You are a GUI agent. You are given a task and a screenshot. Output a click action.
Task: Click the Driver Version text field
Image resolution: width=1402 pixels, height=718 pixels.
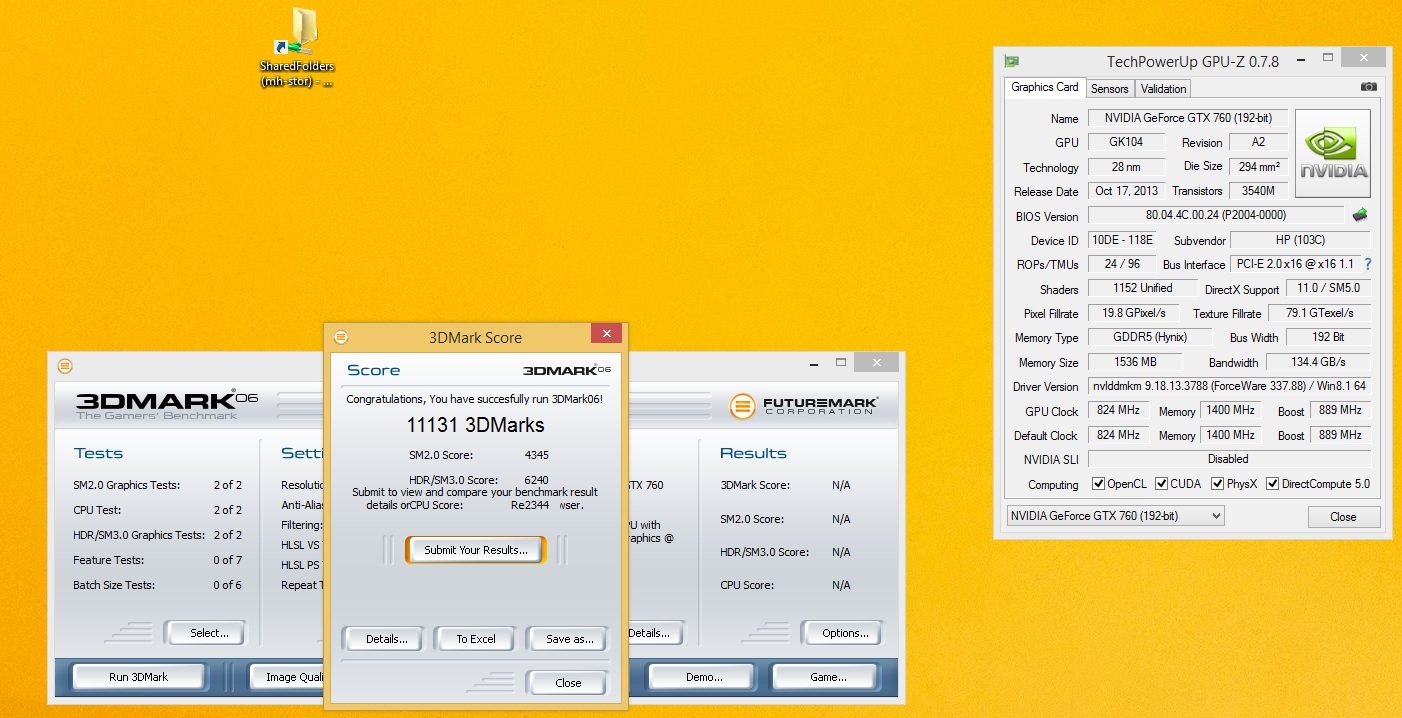1228,387
